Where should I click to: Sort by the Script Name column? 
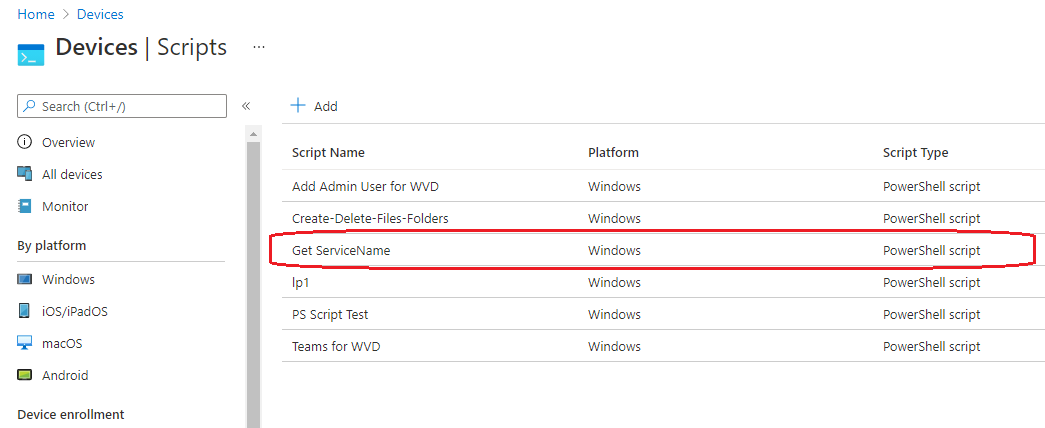[x=329, y=153]
